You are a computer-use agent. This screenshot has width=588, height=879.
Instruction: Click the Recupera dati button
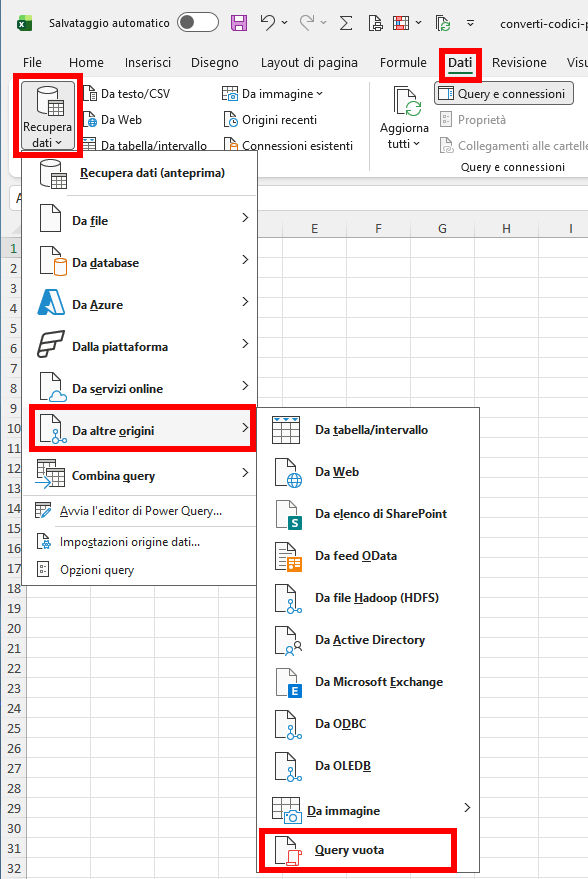click(48, 116)
